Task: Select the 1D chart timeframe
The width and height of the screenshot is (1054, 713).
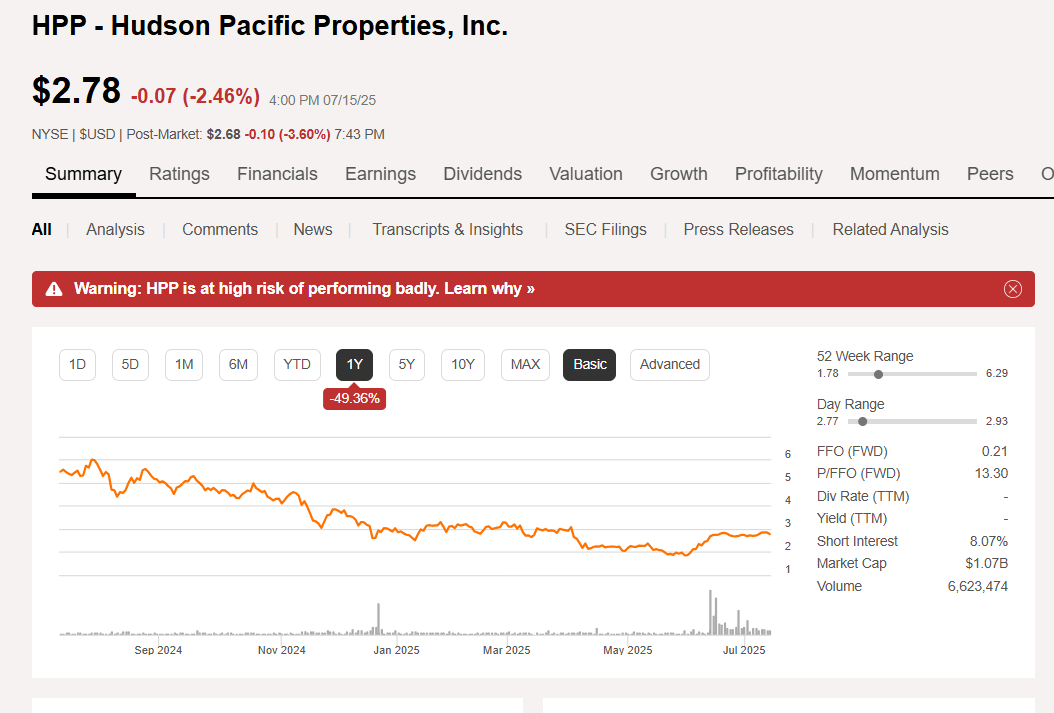Action: tap(77, 364)
